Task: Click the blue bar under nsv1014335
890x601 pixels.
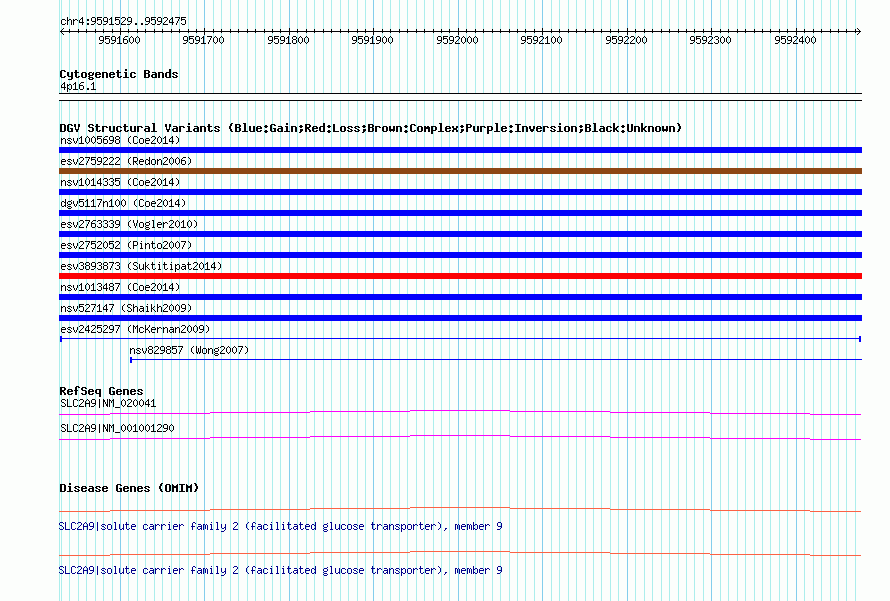Action: pos(460,192)
